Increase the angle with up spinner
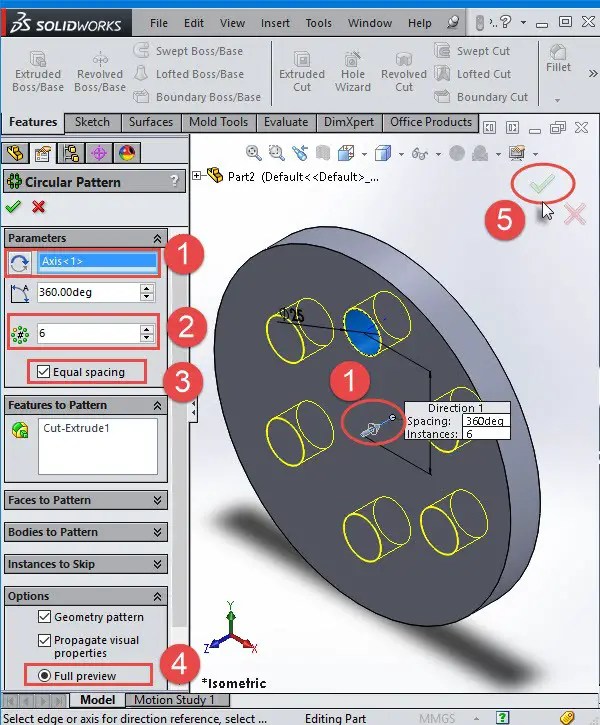The height and width of the screenshot is (725, 600). 147,288
